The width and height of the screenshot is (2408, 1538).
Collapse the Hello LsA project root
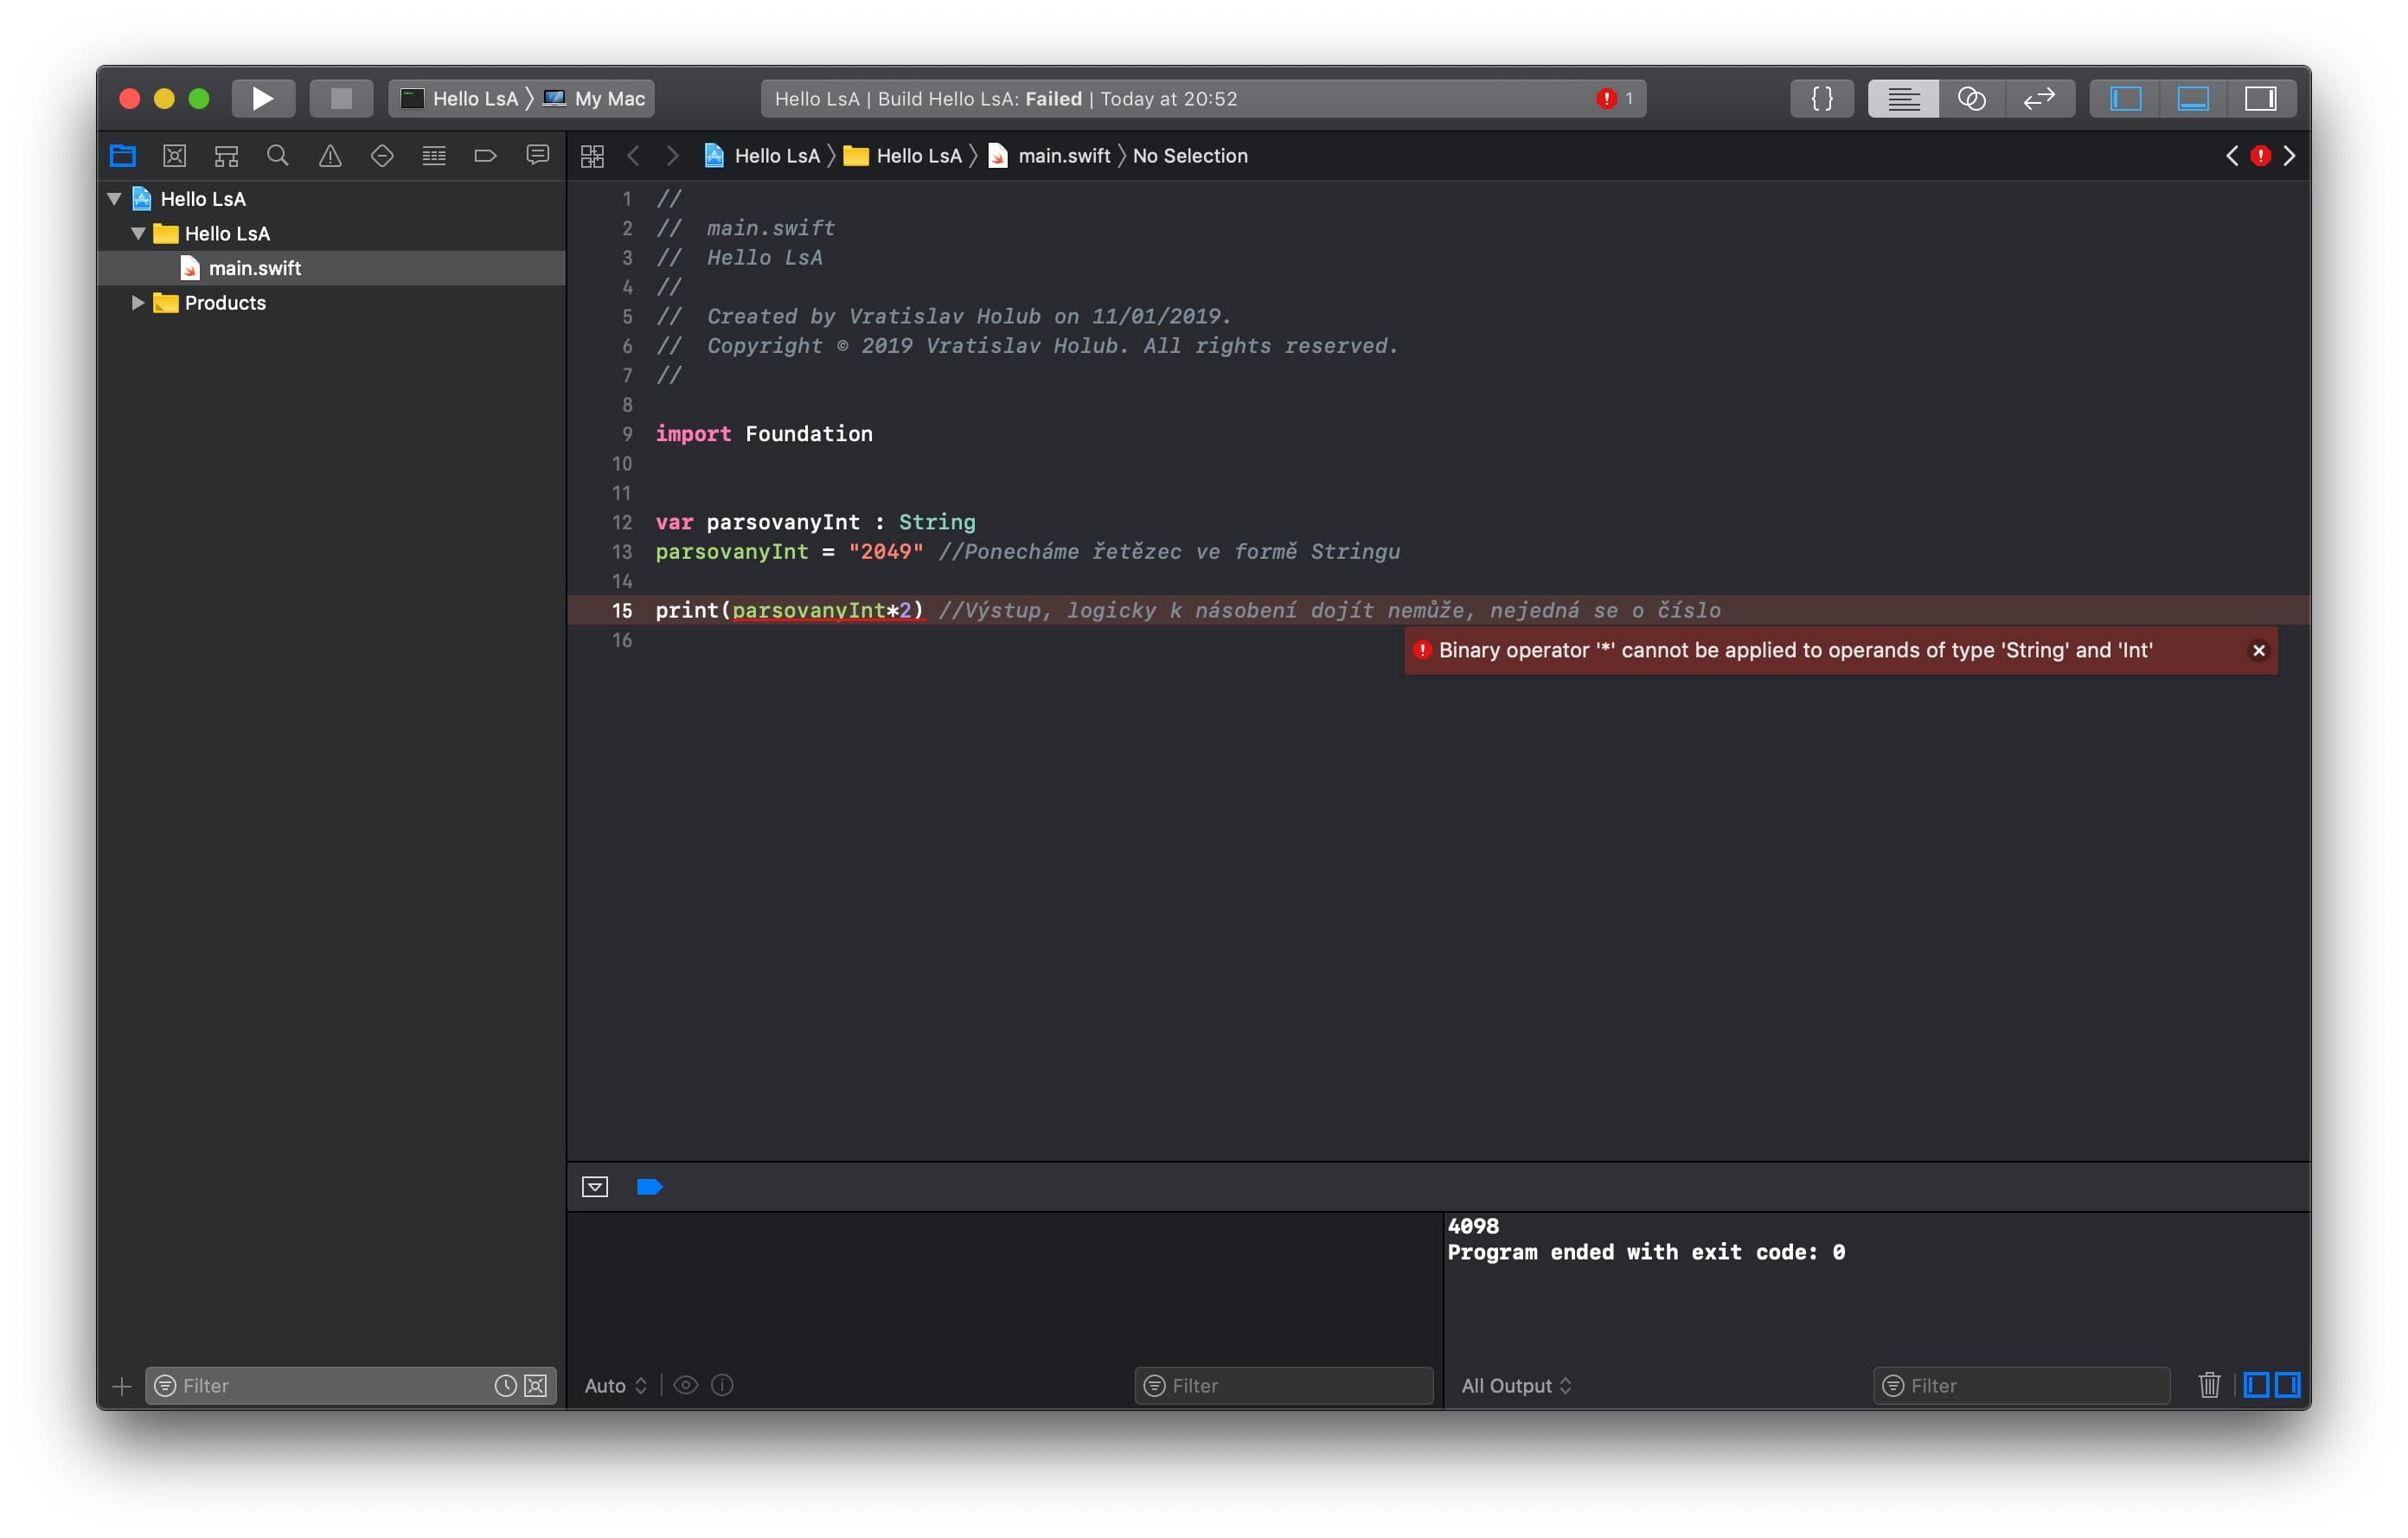pyautogui.click(x=114, y=198)
